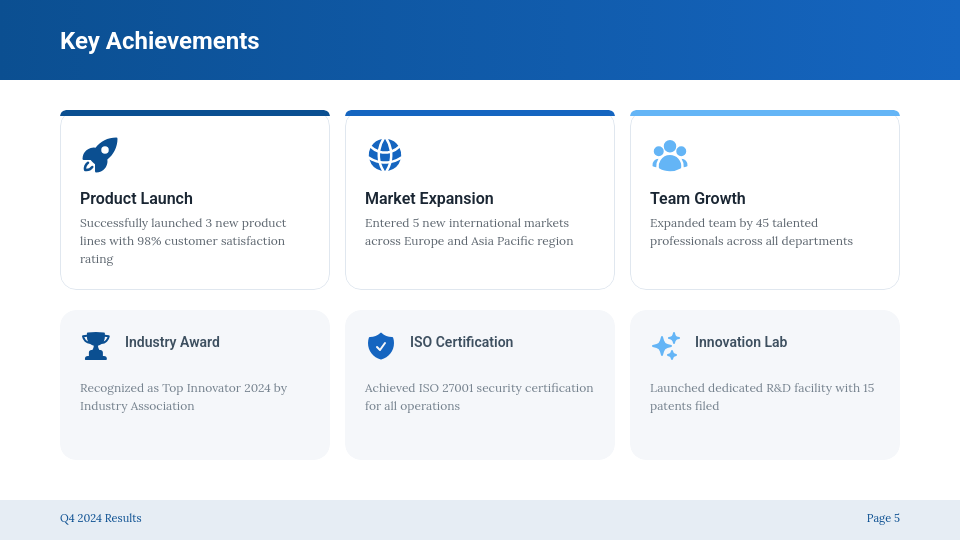Click the Industry Award heading
This screenshot has width=960, height=540.
click(x=172, y=342)
